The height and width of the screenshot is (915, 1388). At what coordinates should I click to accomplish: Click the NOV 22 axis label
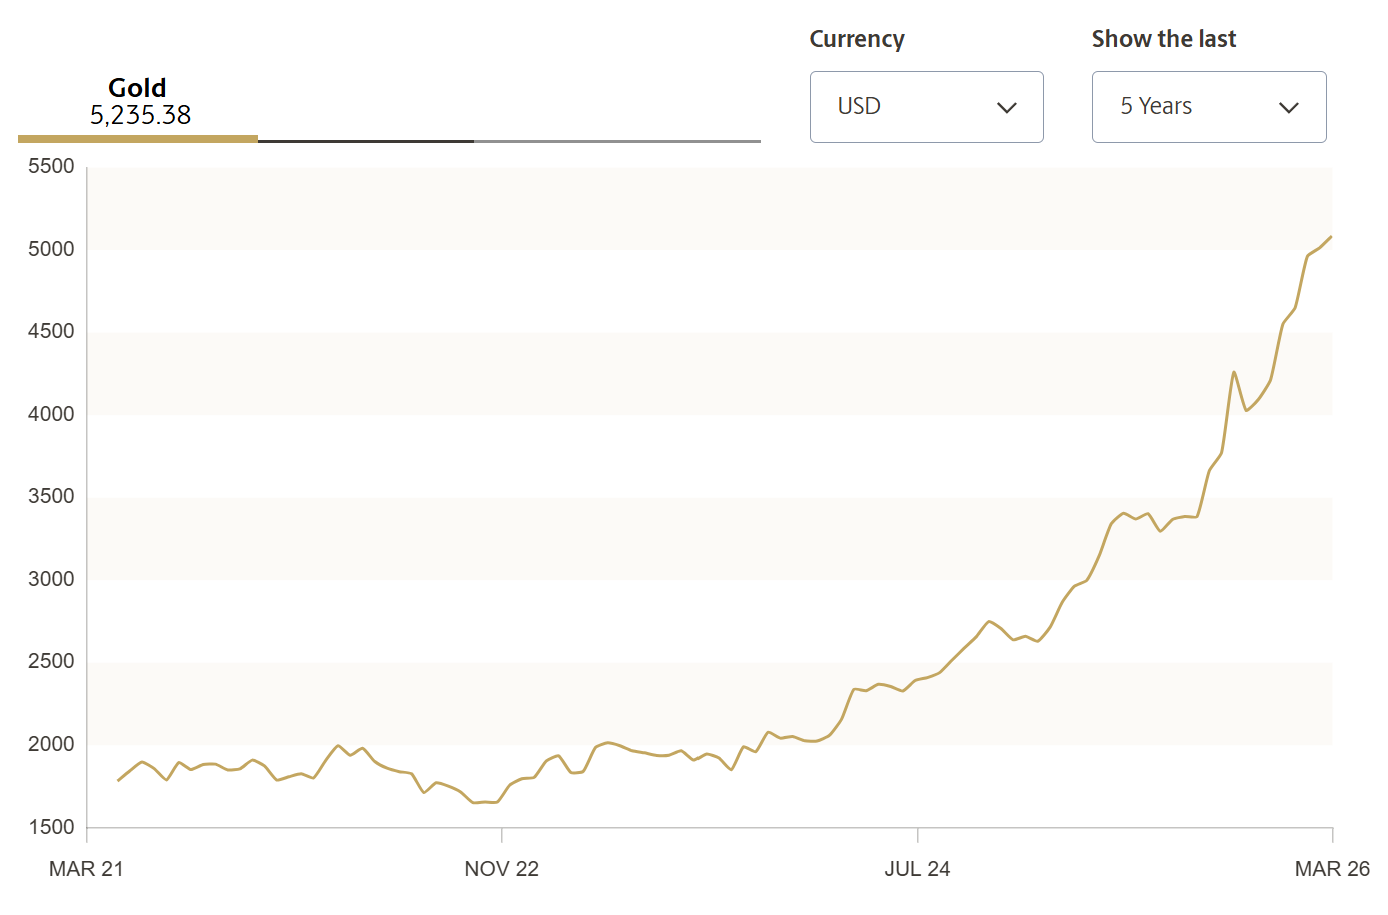click(x=500, y=869)
